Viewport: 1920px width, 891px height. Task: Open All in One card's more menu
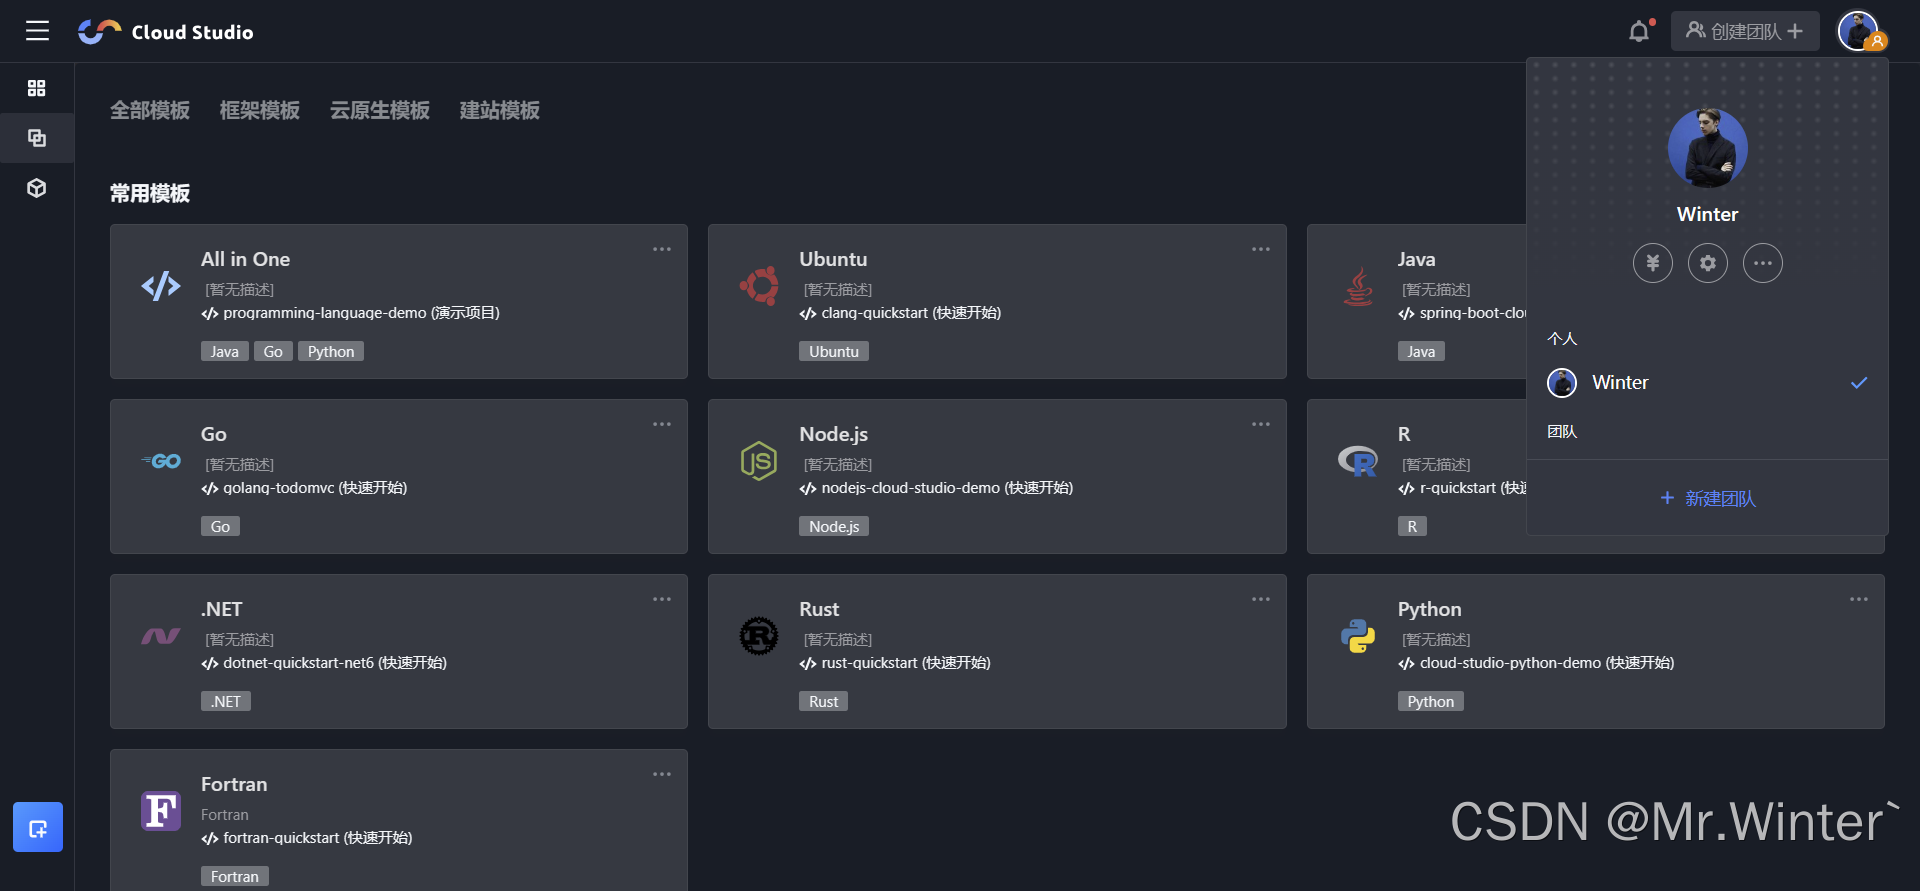[662, 249]
